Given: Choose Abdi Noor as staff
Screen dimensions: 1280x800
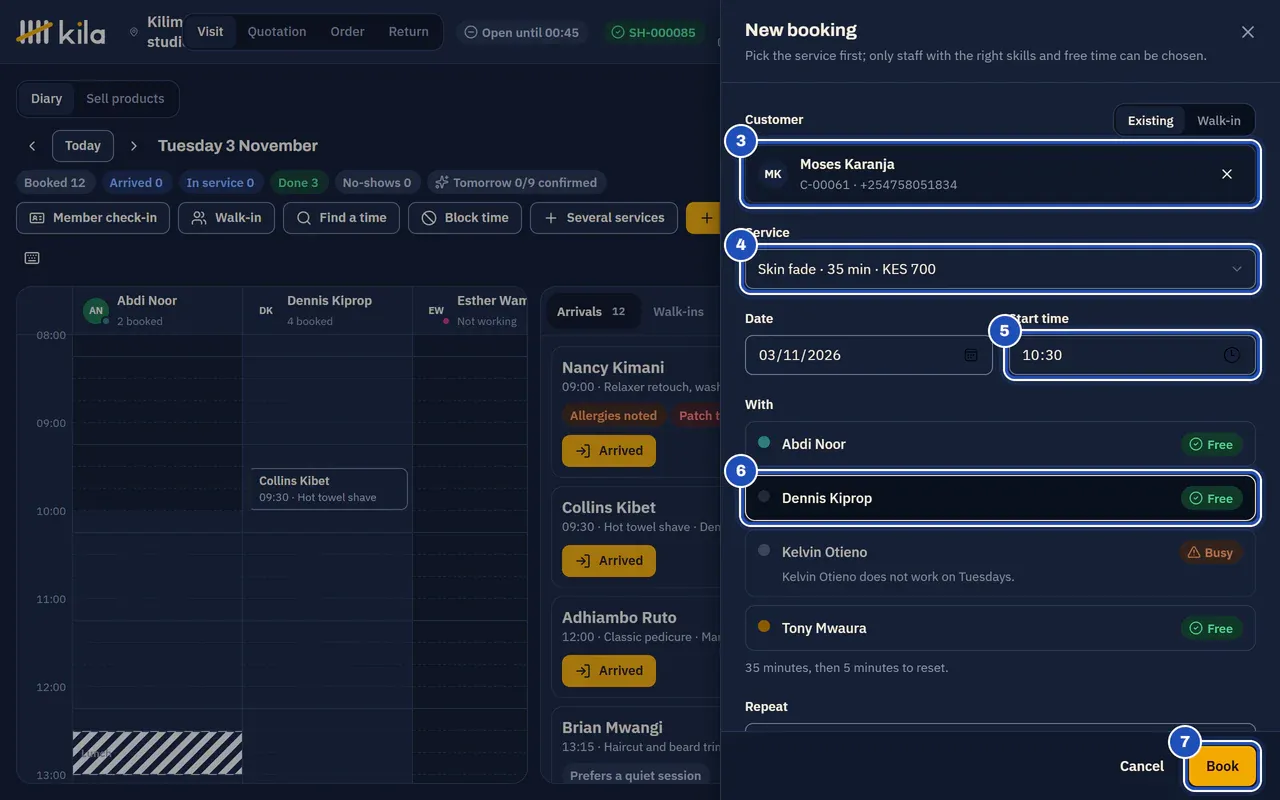Looking at the screenshot, I should click(x=1000, y=444).
